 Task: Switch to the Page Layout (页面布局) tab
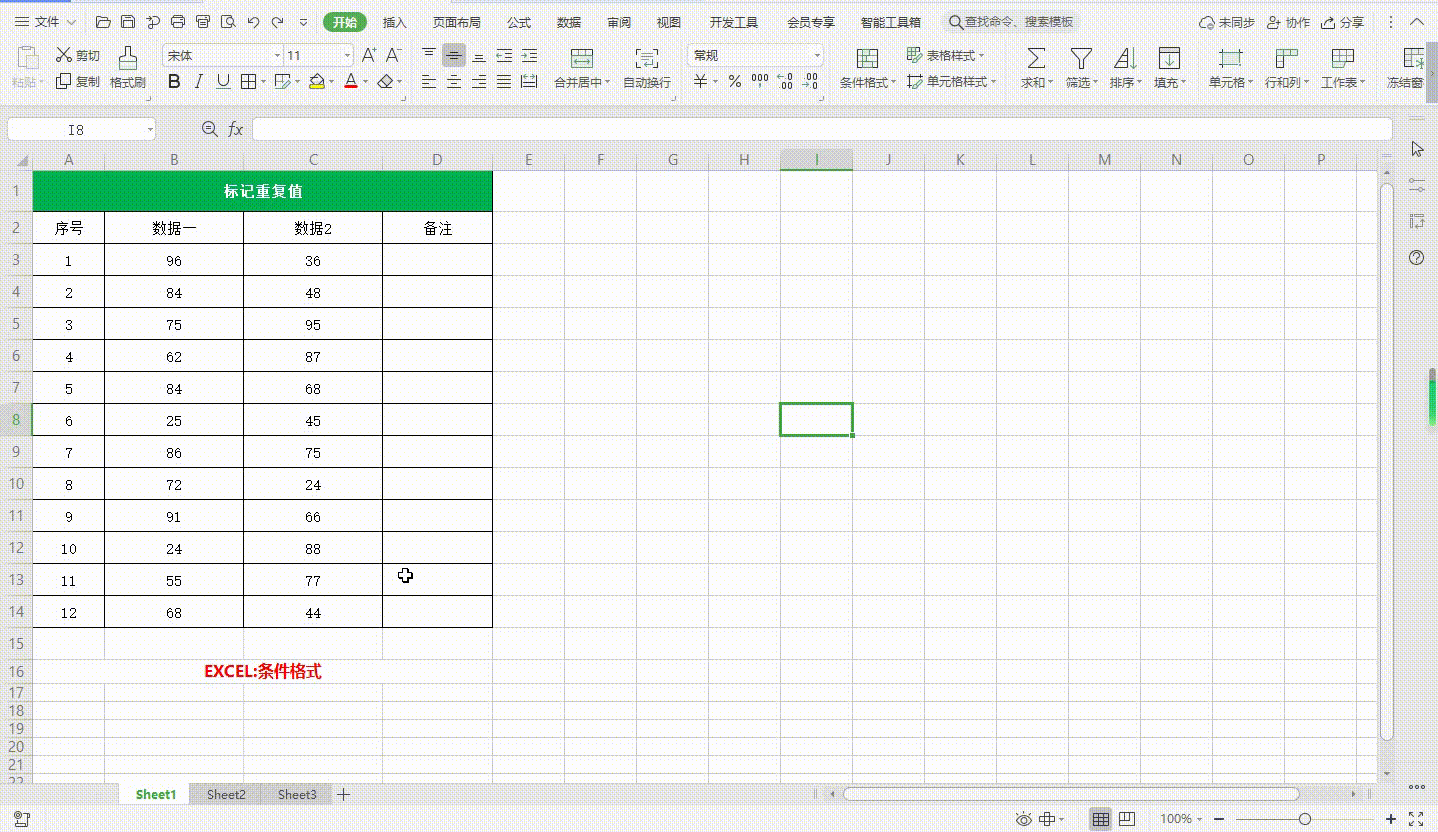[x=456, y=22]
